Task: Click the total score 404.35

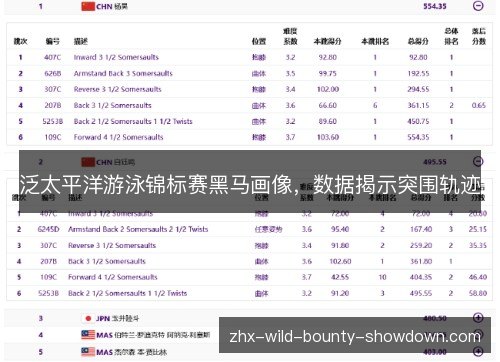Action: click(x=421, y=277)
